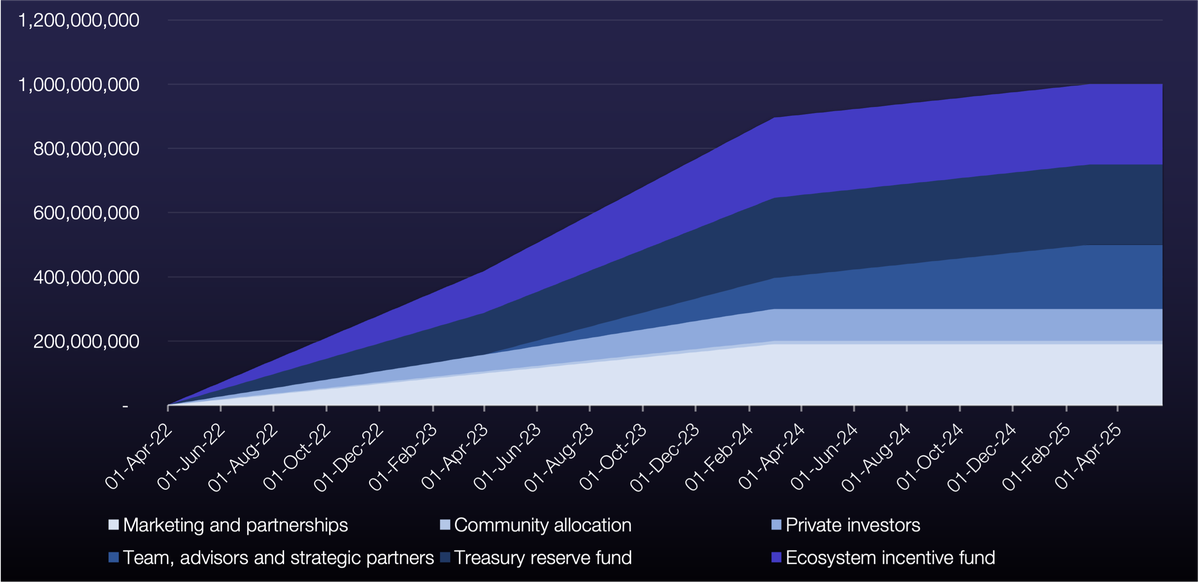Image resolution: width=1200 pixels, height=584 pixels.
Task: Click the Ecosystem incentive fund legend swatch
Action: [x=776, y=558]
